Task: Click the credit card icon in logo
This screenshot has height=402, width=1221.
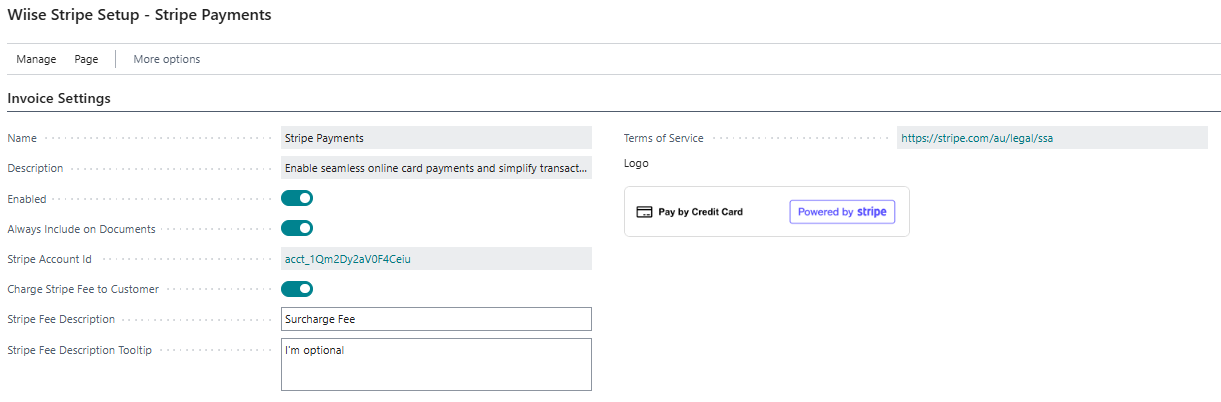Action: click(x=645, y=212)
